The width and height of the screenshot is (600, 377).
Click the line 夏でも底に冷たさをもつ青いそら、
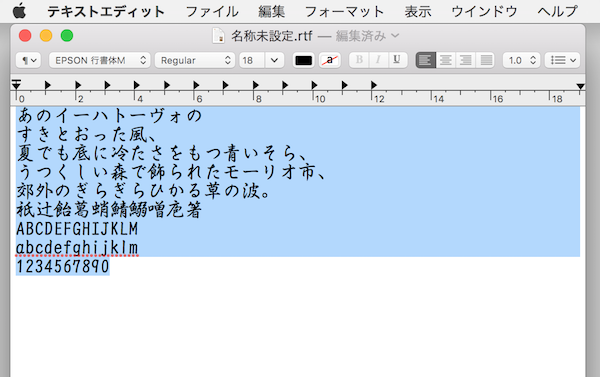pos(163,153)
